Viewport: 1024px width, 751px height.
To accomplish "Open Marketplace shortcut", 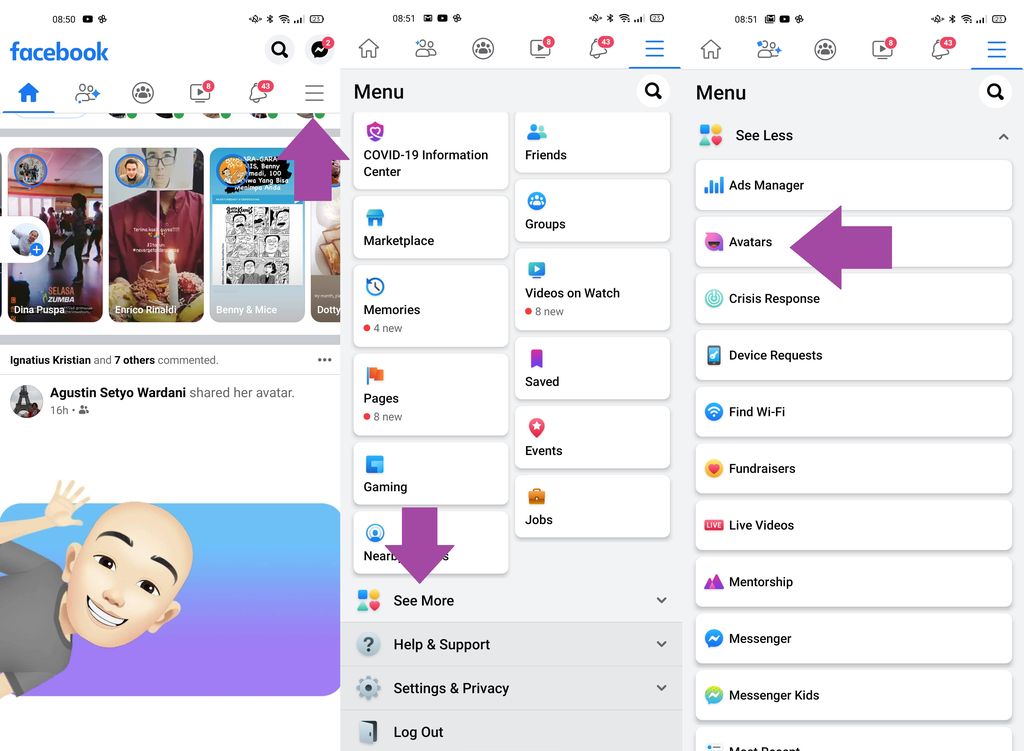I will click(430, 227).
